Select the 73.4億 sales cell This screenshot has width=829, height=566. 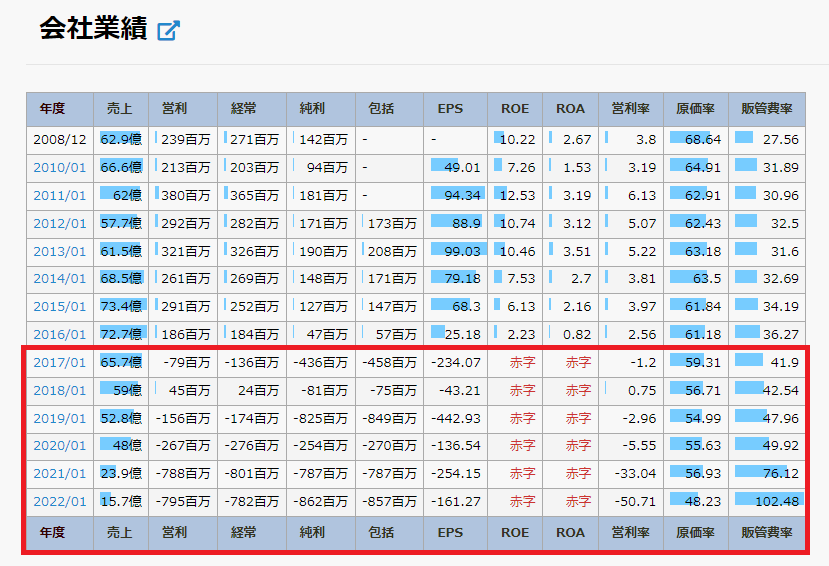(x=121, y=307)
